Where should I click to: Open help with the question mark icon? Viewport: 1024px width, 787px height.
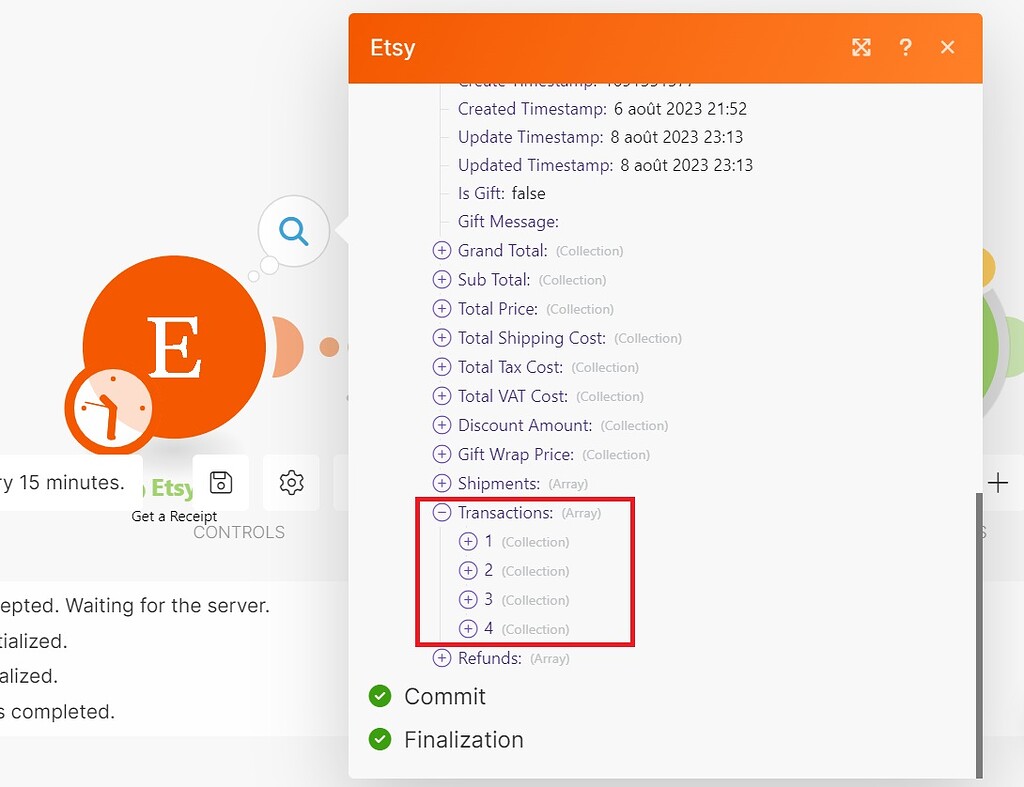coord(906,47)
